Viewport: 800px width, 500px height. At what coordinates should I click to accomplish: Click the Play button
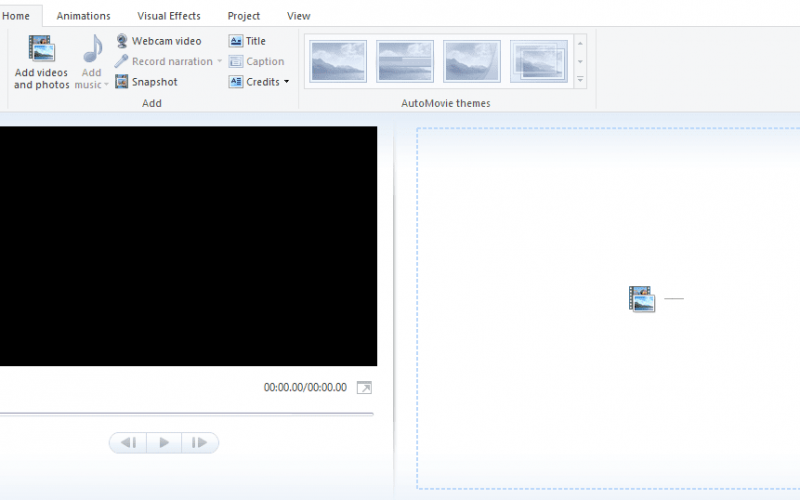coord(164,442)
